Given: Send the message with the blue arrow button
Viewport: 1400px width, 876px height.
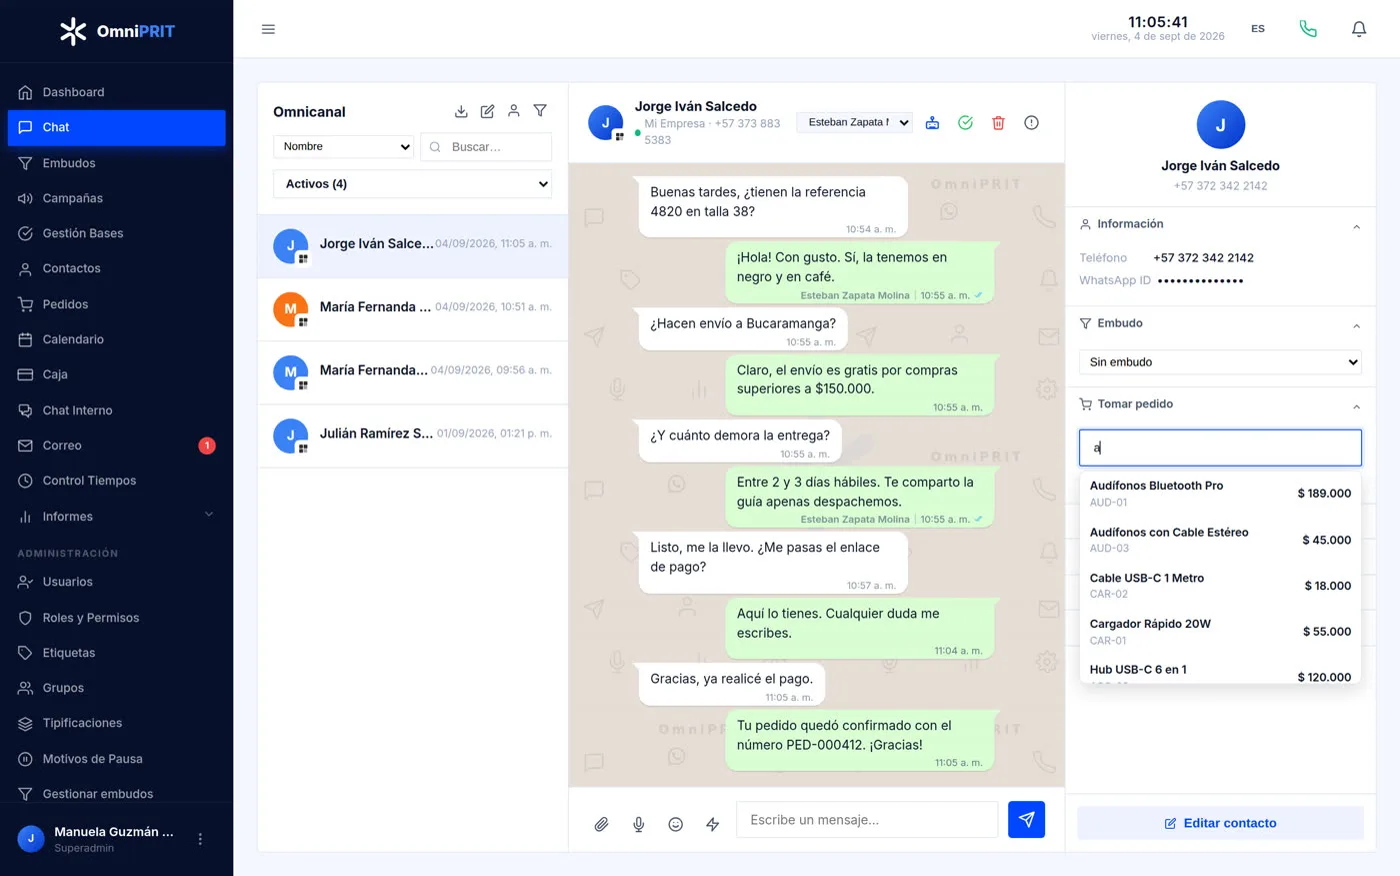Looking at the screenshot, I should point(1026,819).
